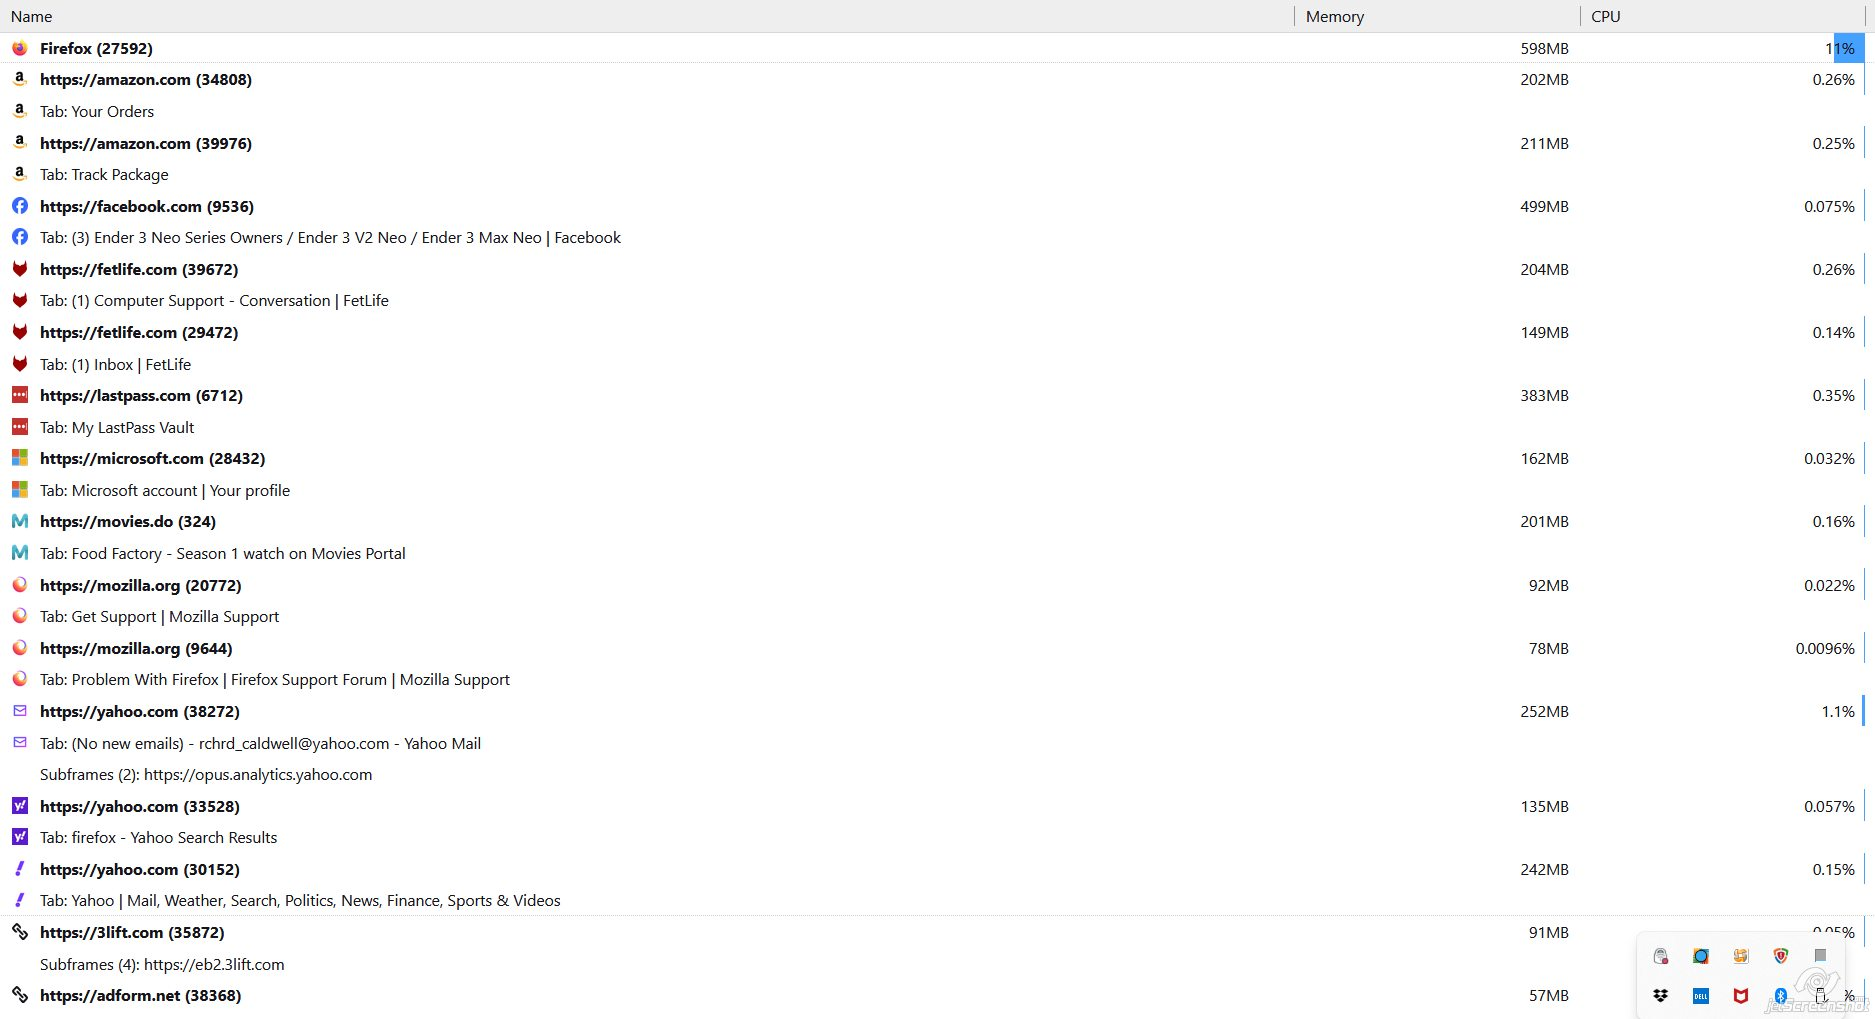1875x1019 pixels.
Task: Click the Microsoft logo beside https://microsoft.com (28432)
Action: click(19, 458)
